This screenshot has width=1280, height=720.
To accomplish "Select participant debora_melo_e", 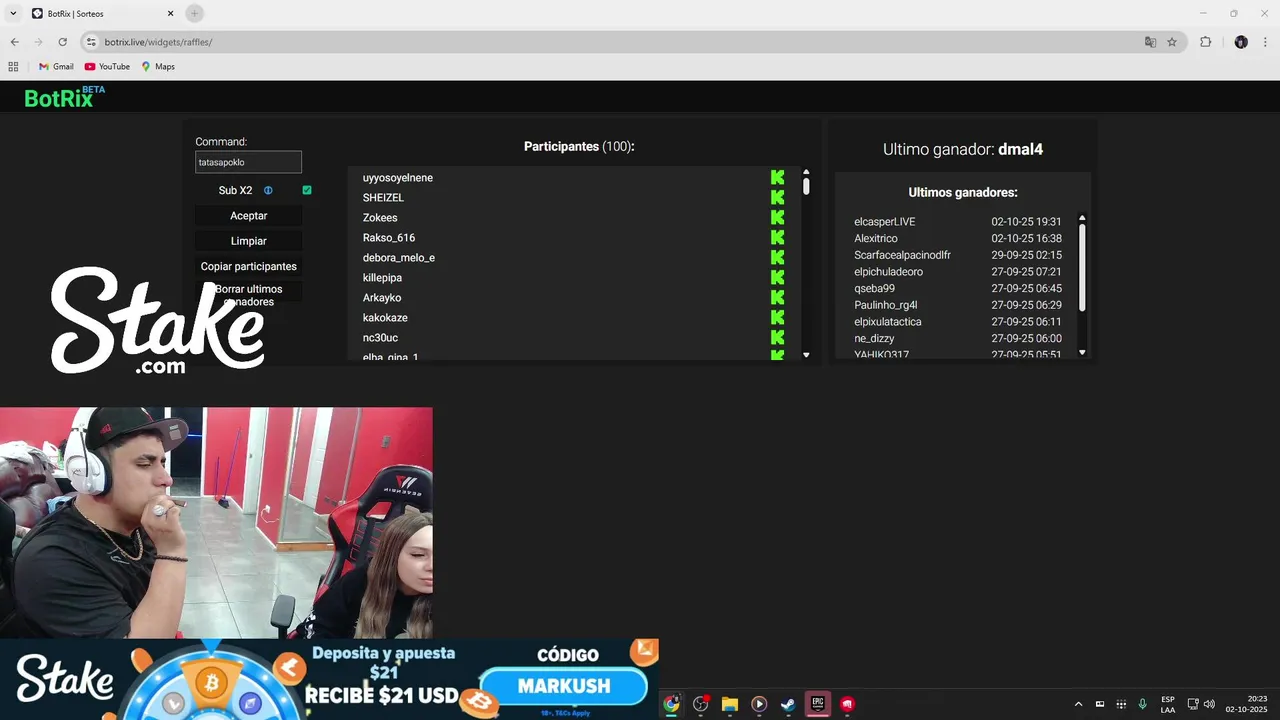I will pos(399,258).
